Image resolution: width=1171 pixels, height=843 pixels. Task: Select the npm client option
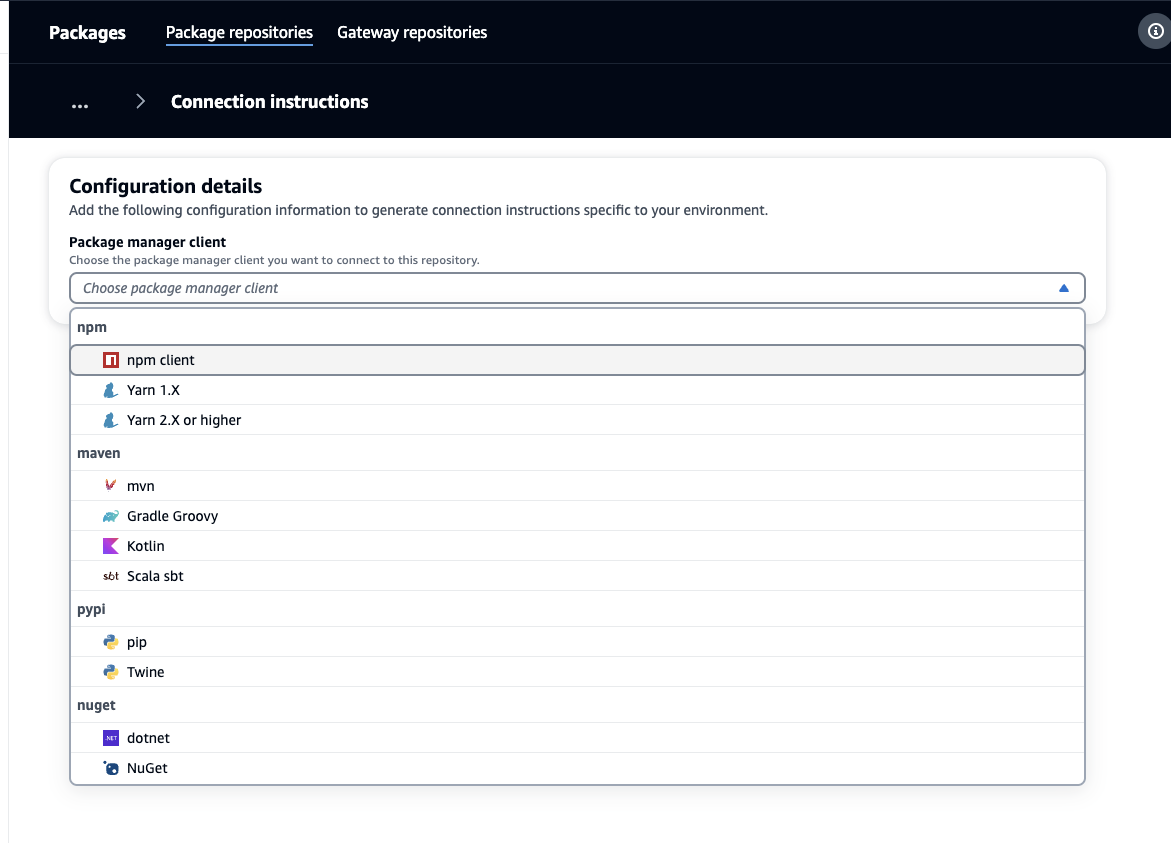tap(577, 360)
